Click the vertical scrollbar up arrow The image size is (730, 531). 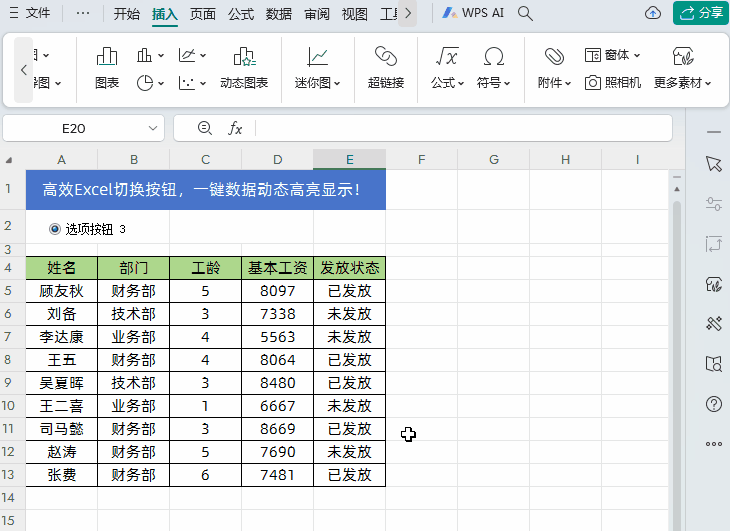(677, 189)
